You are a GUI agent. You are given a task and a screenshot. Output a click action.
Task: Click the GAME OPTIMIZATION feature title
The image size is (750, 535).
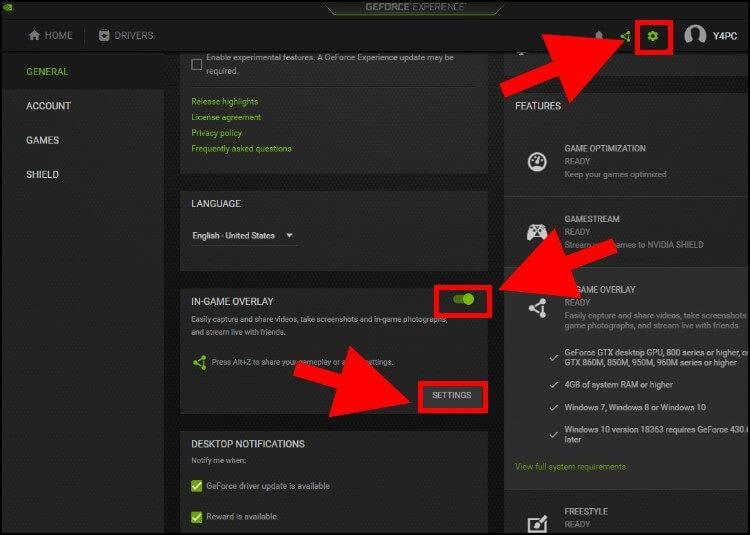pos(605,149)
